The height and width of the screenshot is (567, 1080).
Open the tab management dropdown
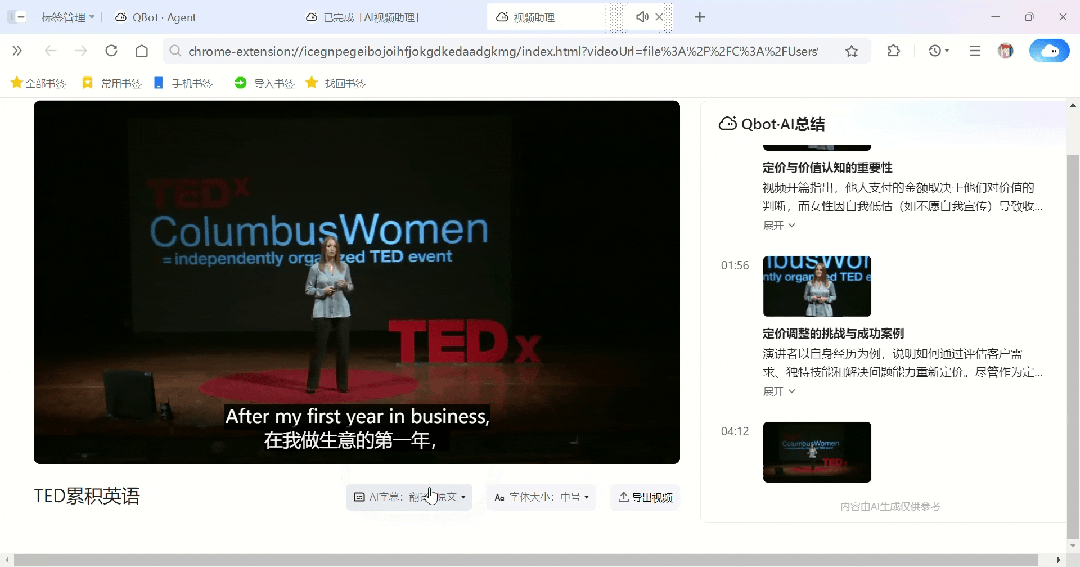68,17
